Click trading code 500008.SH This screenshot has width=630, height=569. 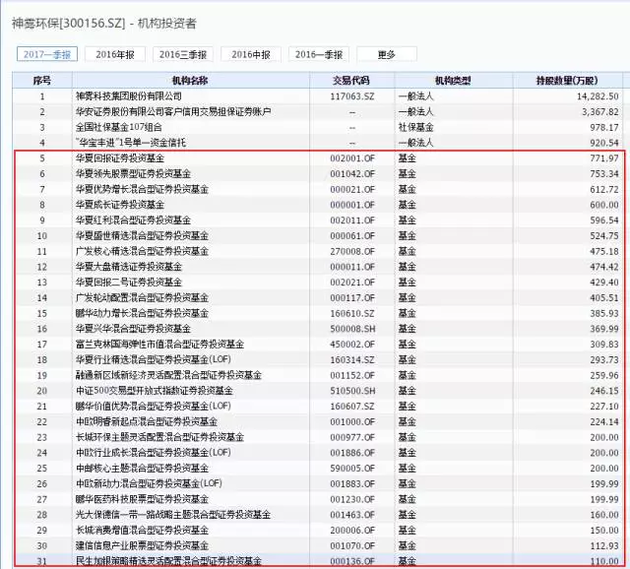[x=352, y=329]
